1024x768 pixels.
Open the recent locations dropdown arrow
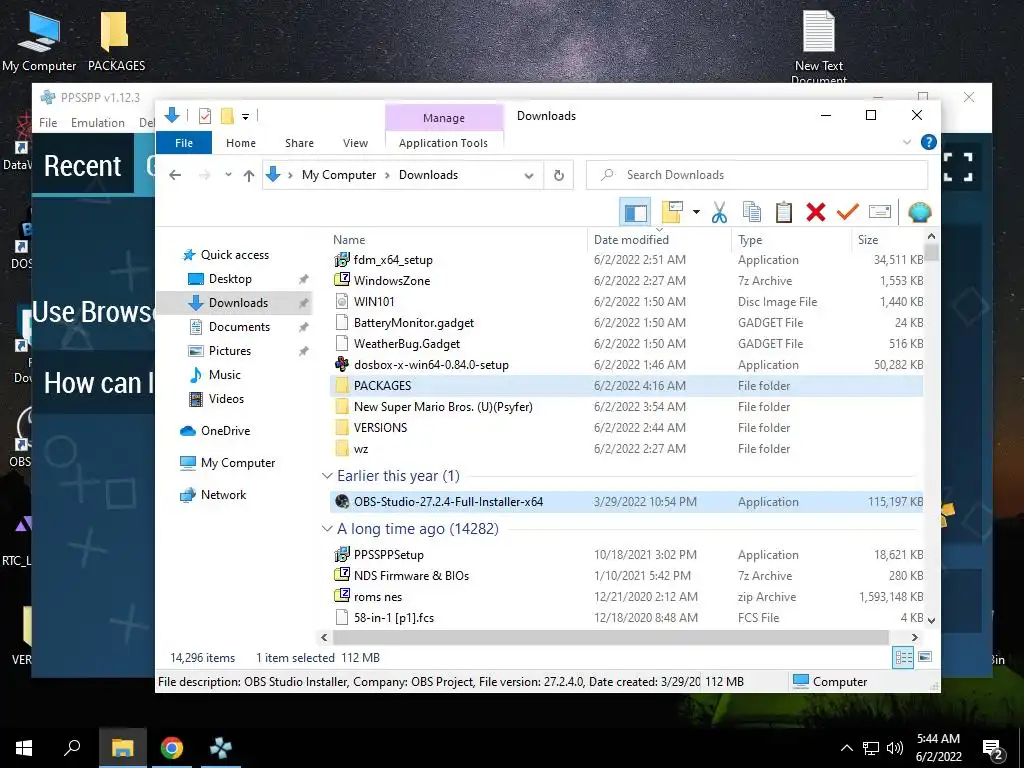click(x=228, y=175)
